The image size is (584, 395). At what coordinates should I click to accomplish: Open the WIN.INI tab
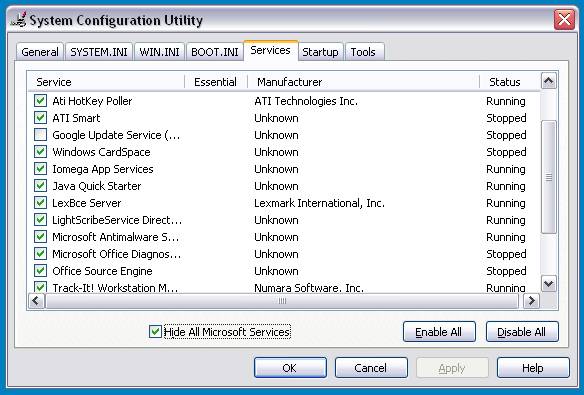[x=159, y=52]
